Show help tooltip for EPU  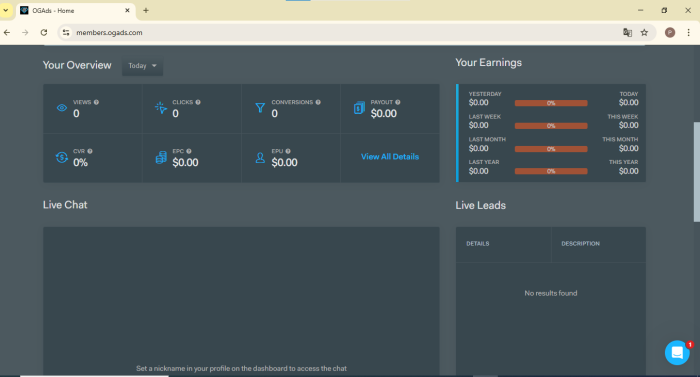point(288,151)
